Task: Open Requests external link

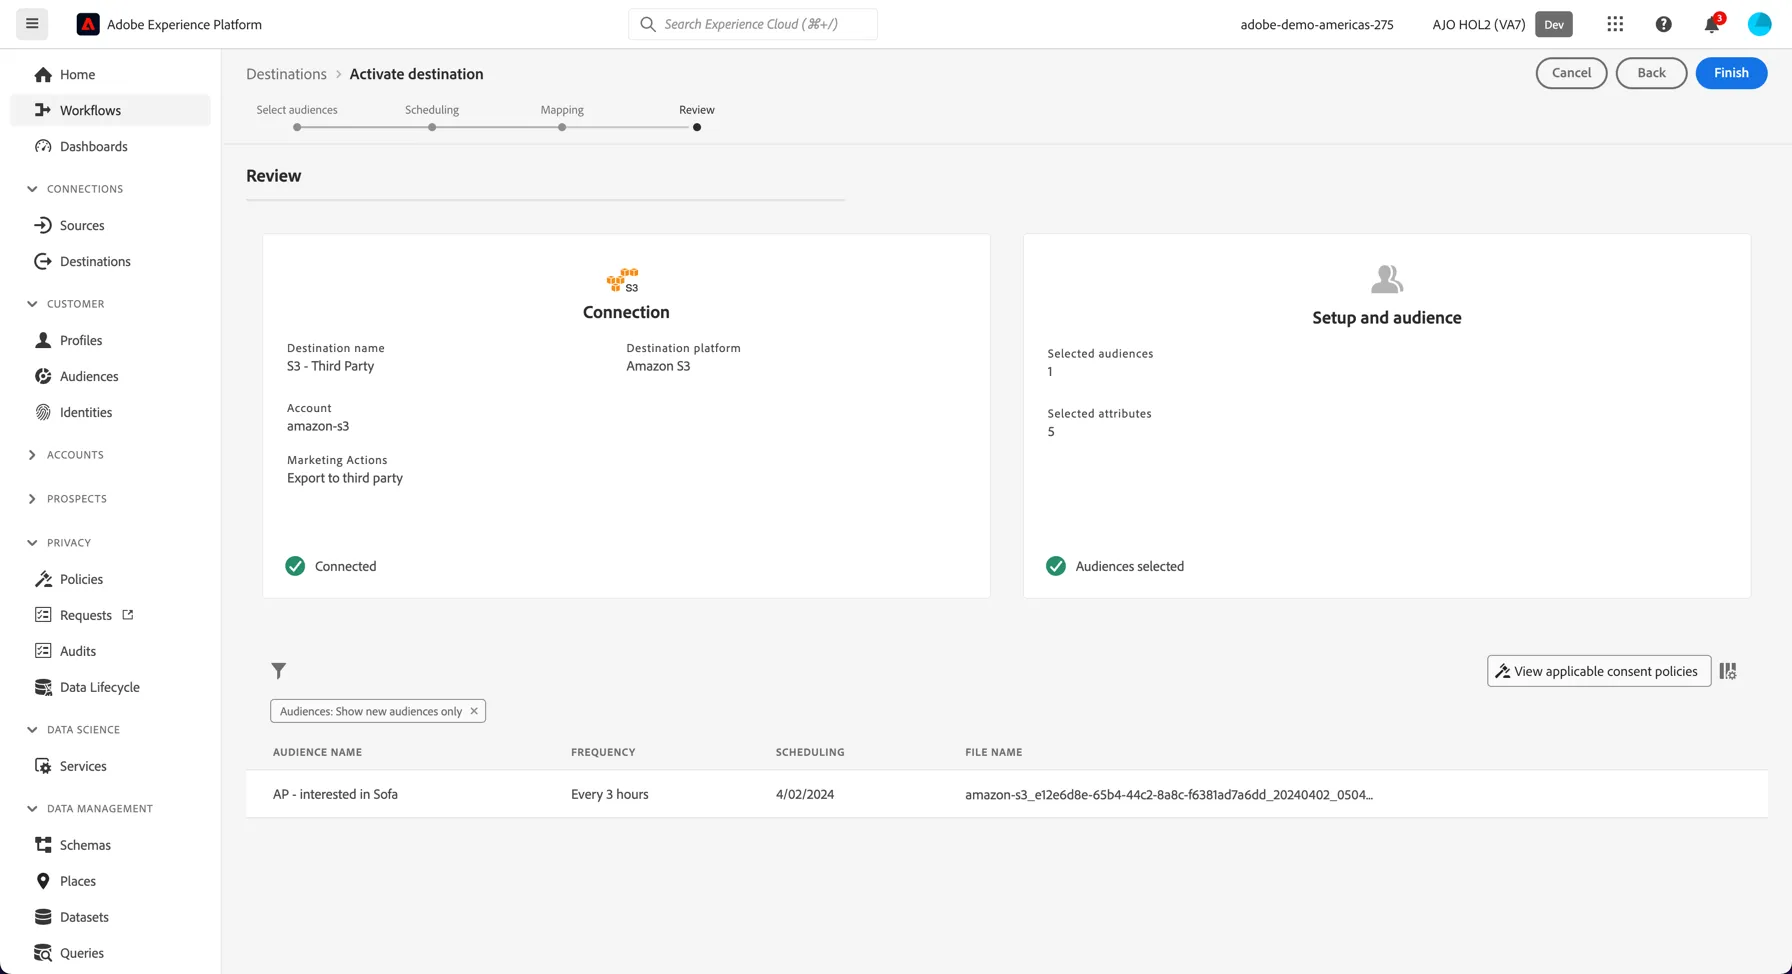Action: pyautogui.click(x=110, y=615)
